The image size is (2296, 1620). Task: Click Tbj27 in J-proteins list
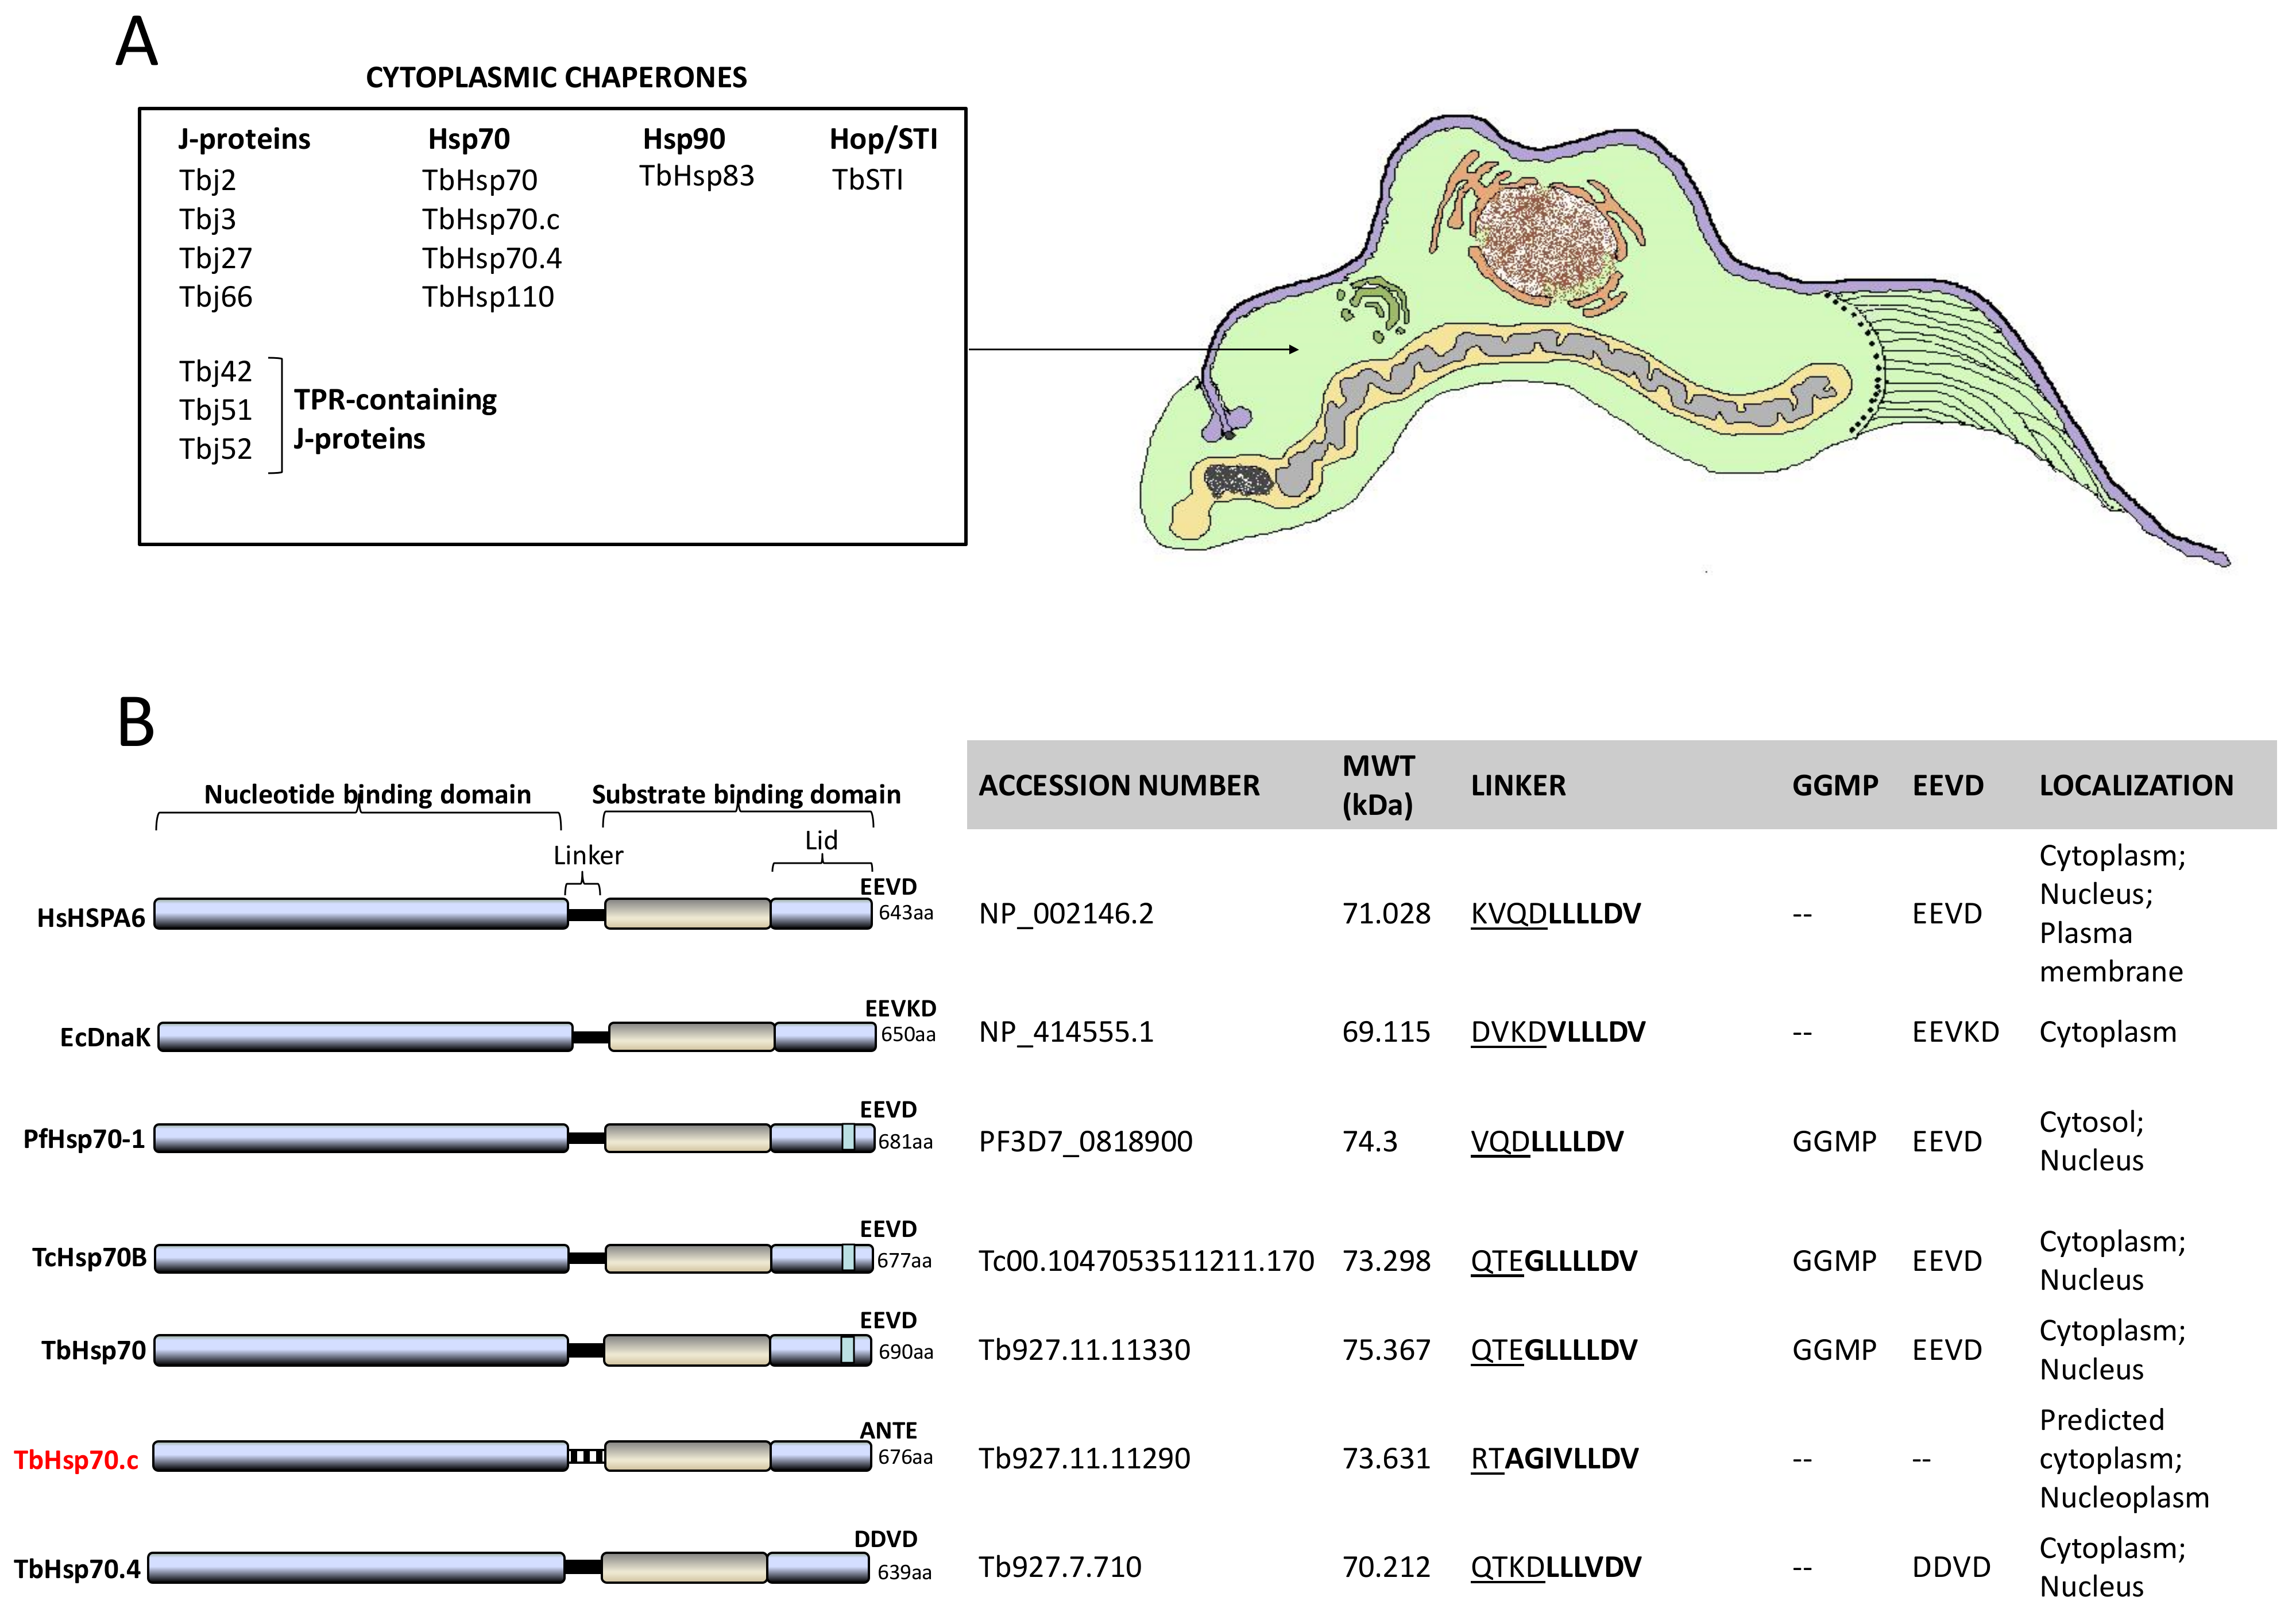[216, 258]
